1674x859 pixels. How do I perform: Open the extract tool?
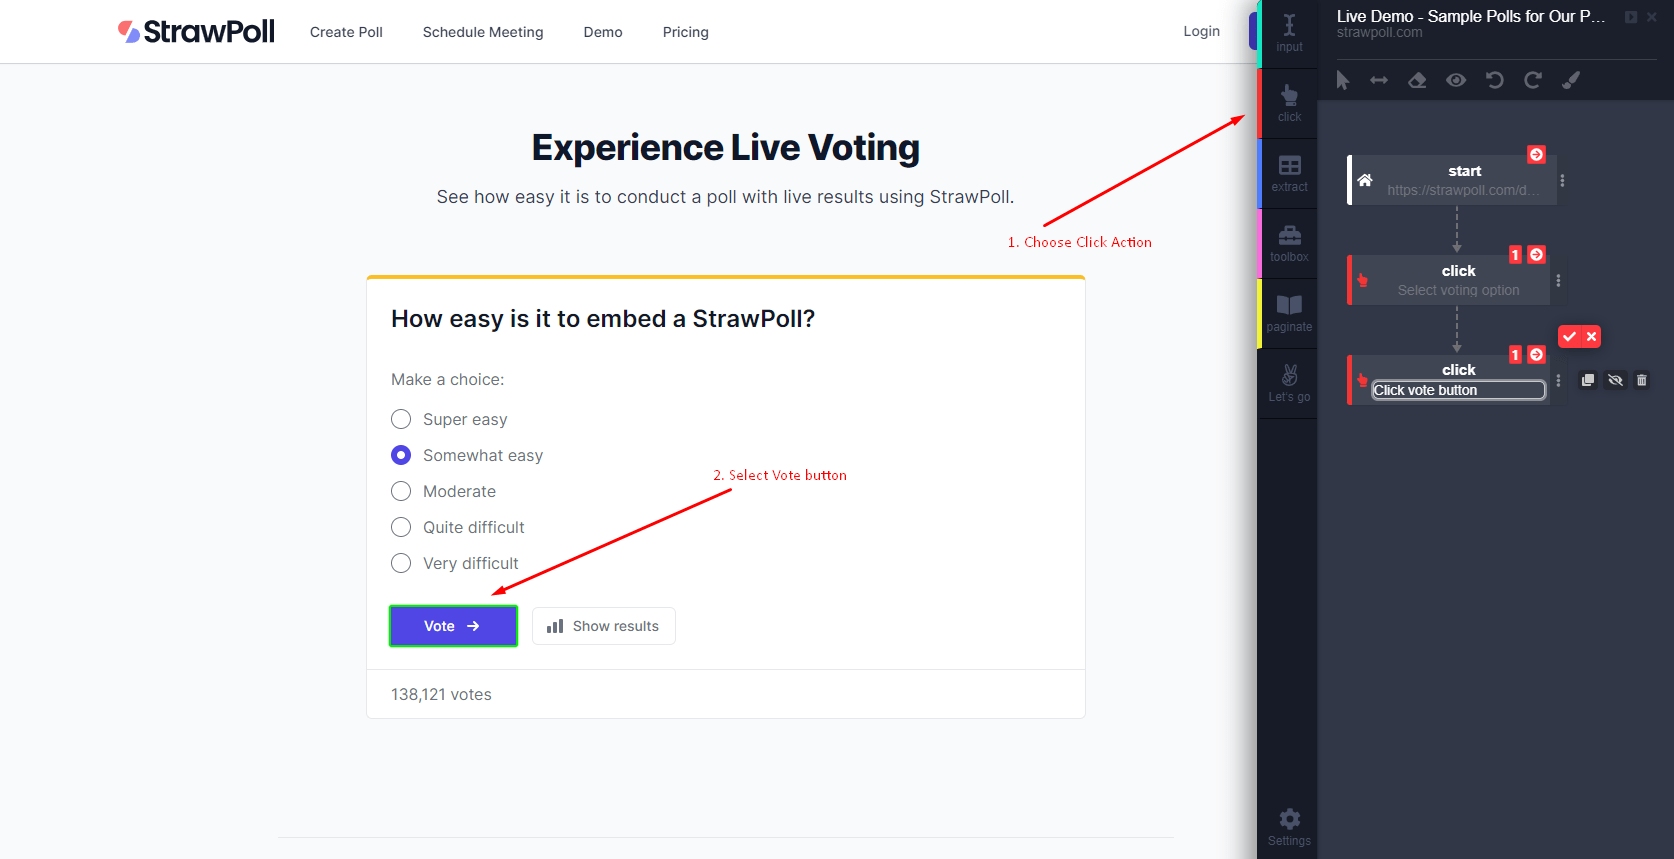point(1289,172)
